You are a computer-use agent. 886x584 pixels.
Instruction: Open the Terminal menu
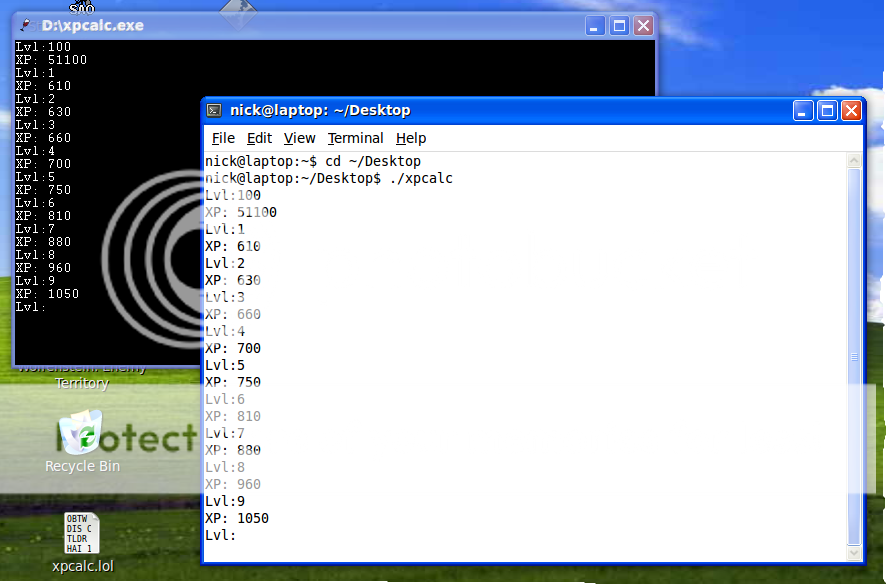[x=355, y=138]
